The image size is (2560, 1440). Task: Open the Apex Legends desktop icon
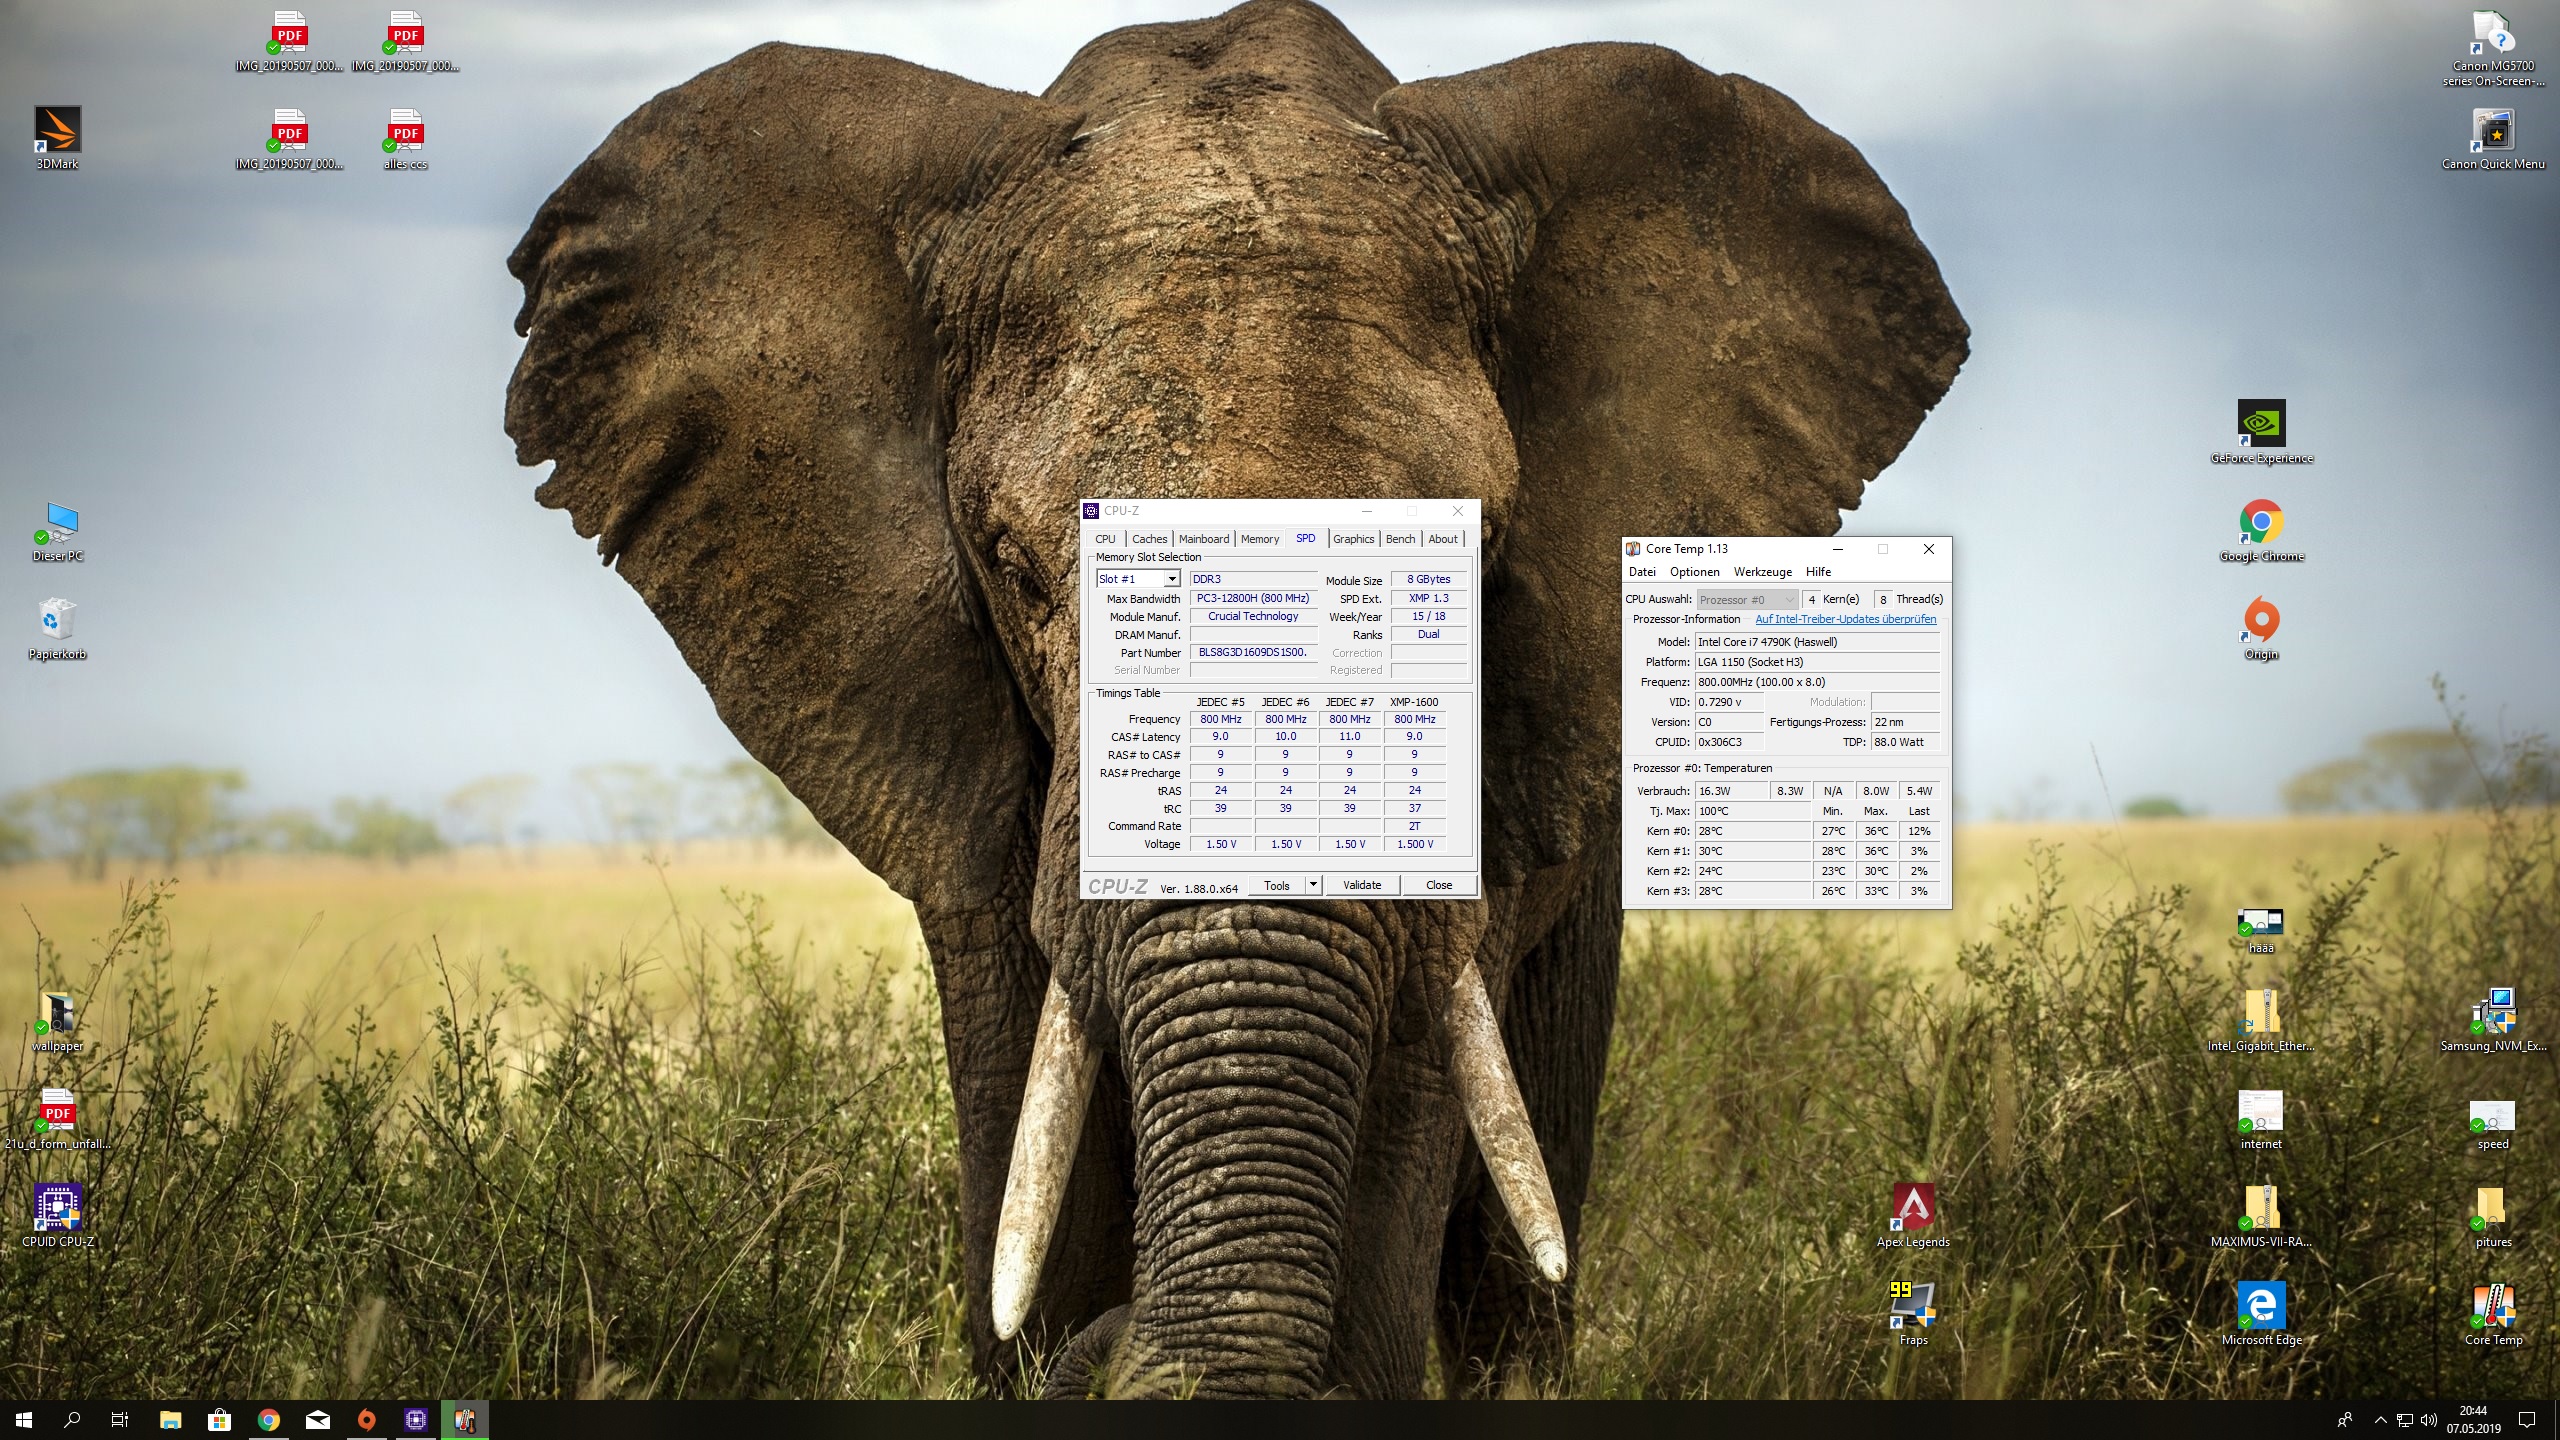point(1913,1208)
